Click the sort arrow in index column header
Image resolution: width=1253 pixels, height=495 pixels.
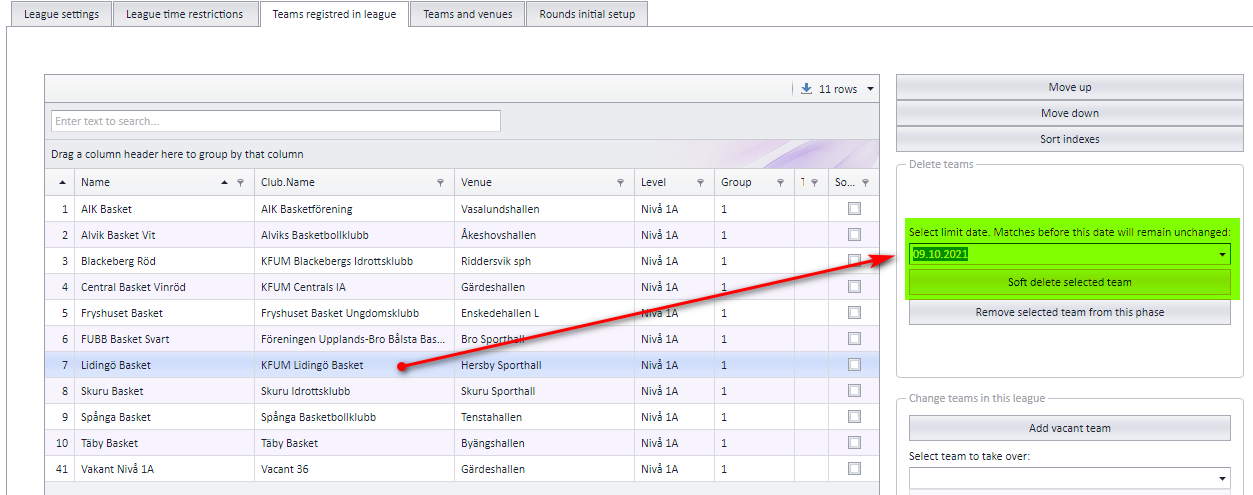tap(64, 183)
